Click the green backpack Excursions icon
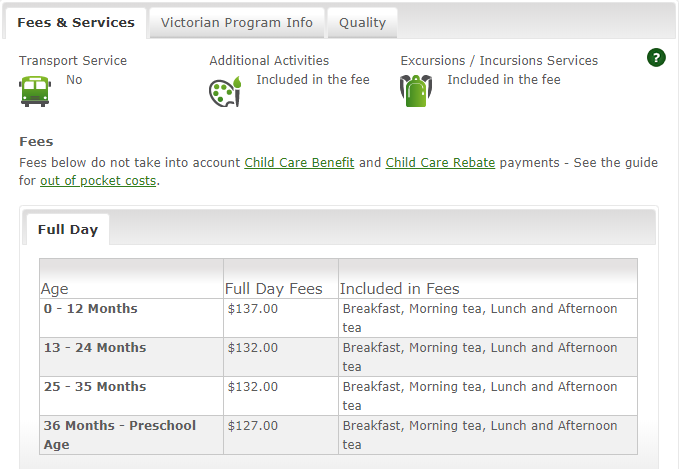The width and height of the screenshot is (679, 469). [x=416, y=91]
